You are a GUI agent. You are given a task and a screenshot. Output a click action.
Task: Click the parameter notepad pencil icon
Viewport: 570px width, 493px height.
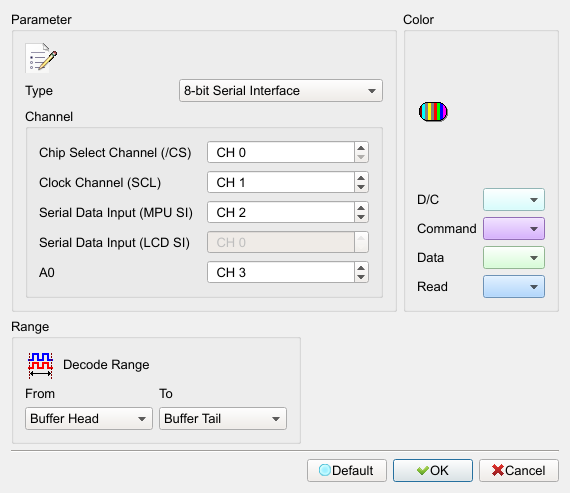(41, 58)
